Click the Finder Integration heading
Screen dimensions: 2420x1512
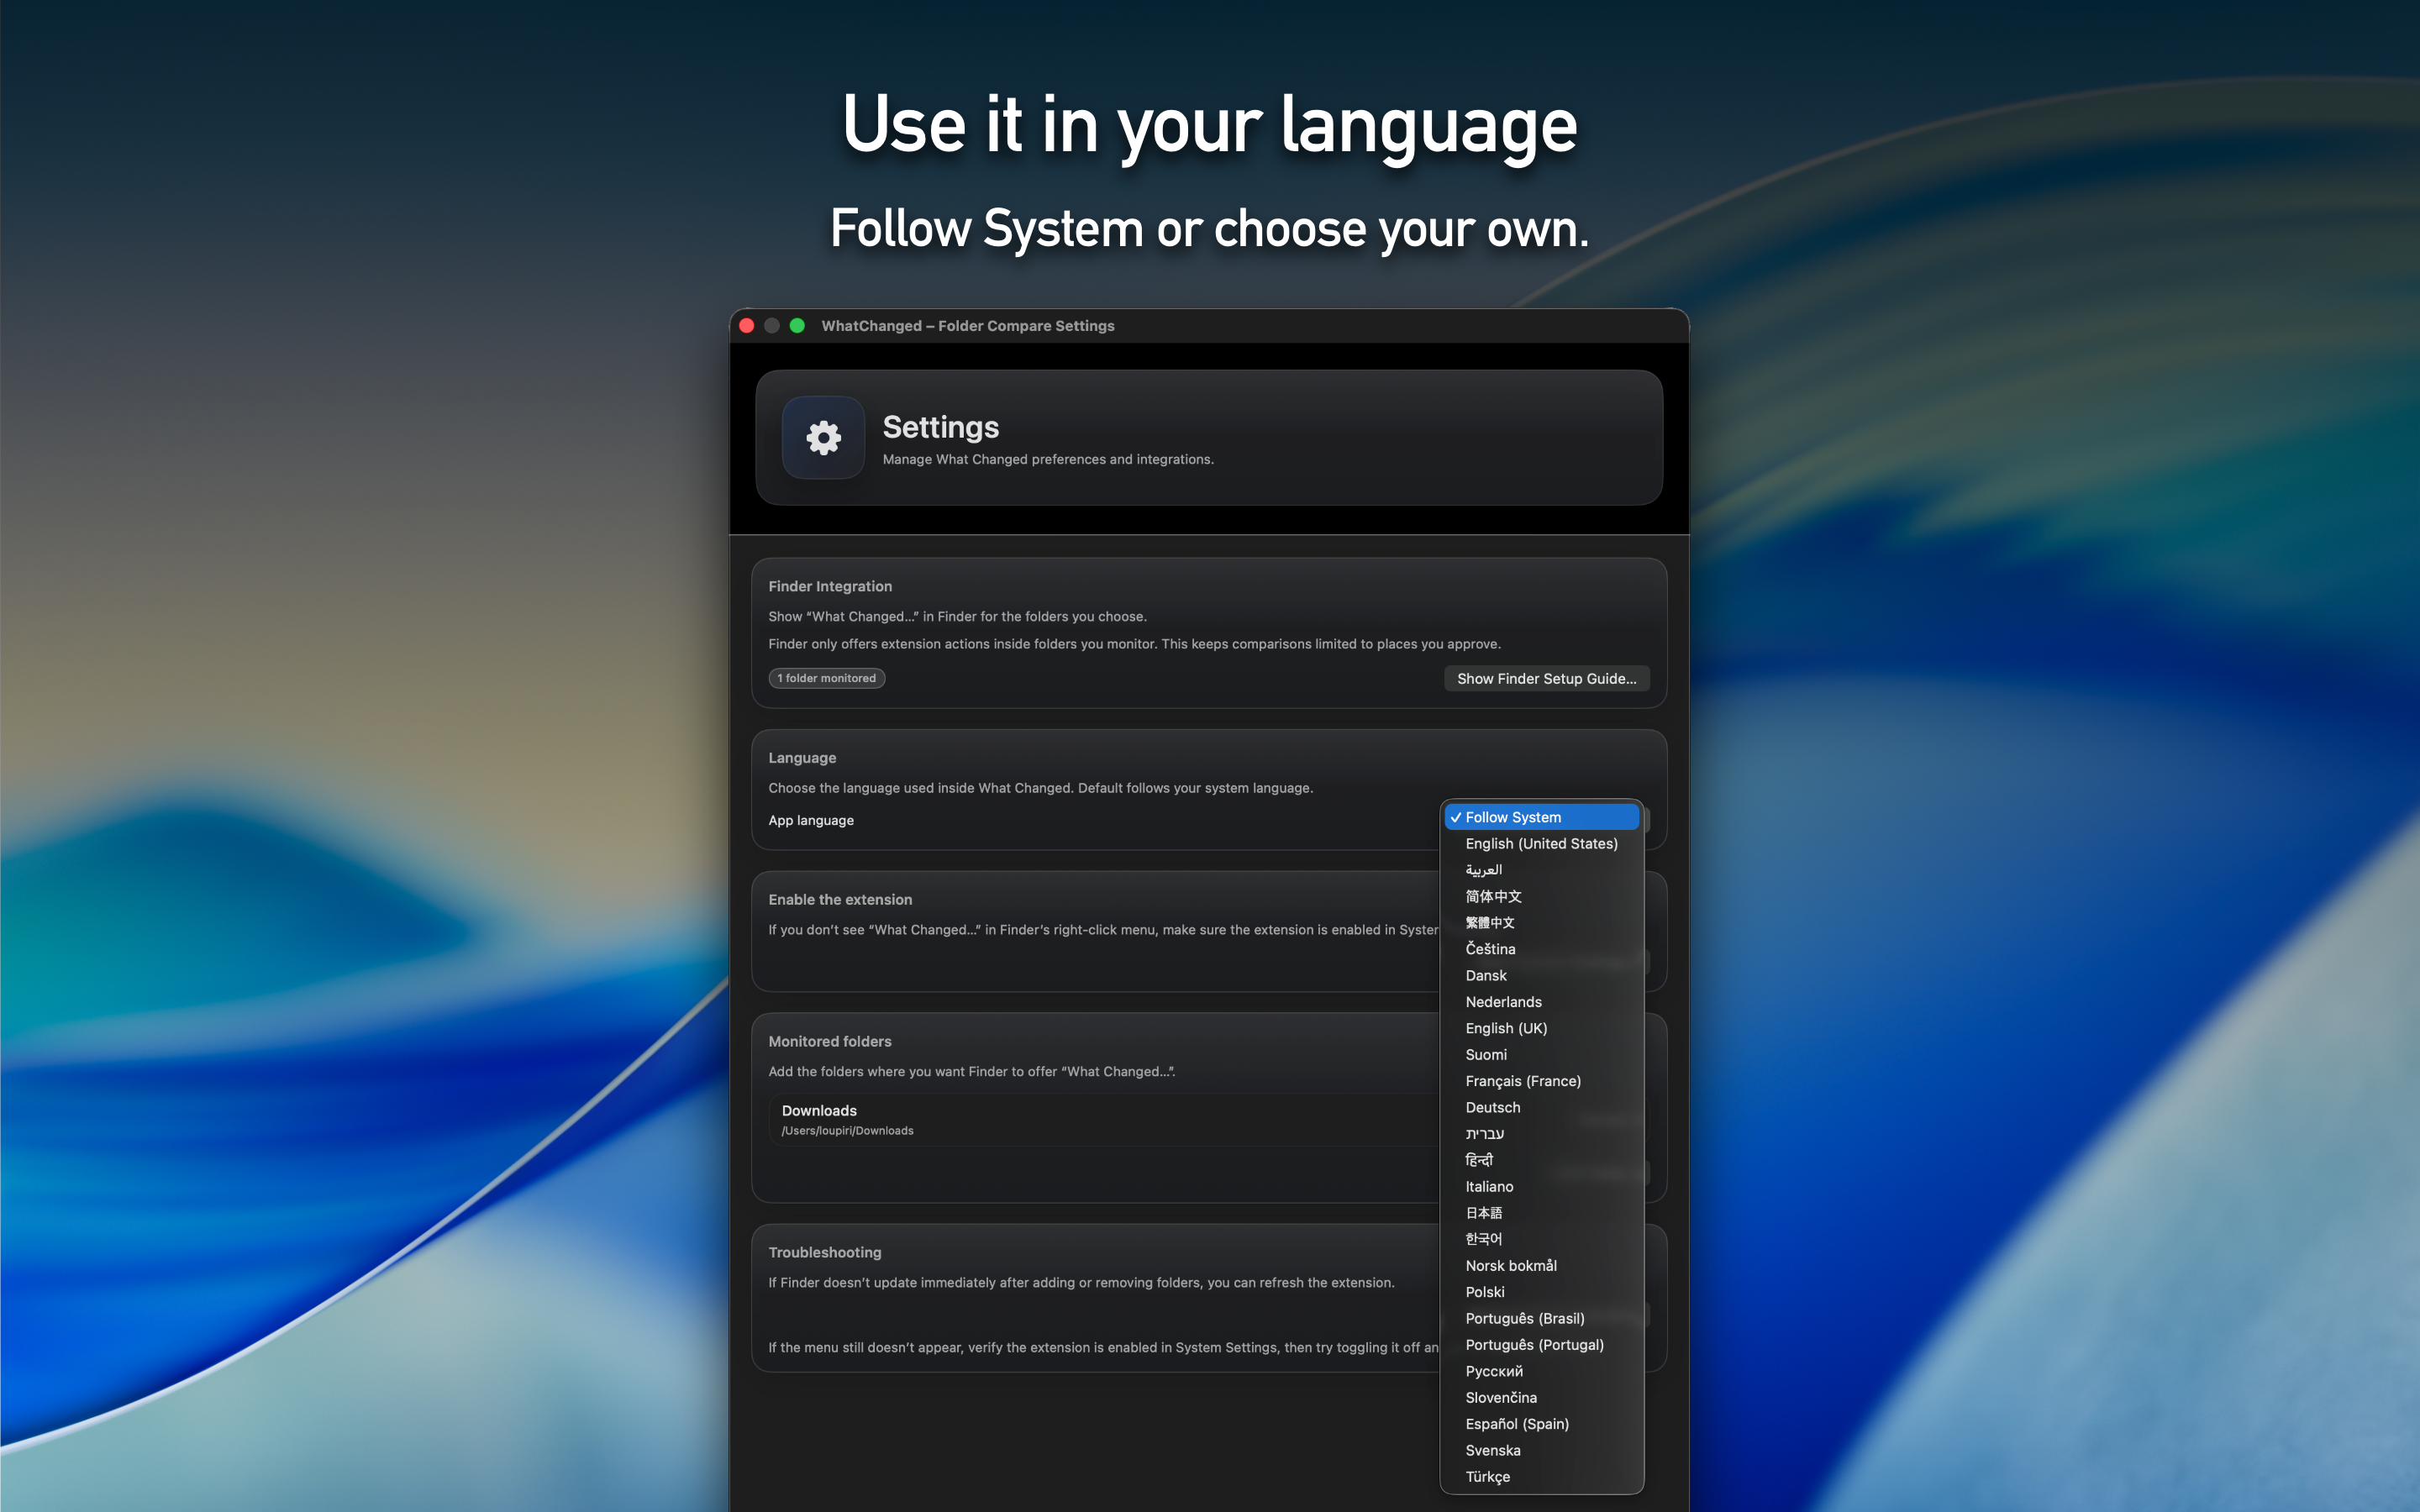tap(830, 587)
